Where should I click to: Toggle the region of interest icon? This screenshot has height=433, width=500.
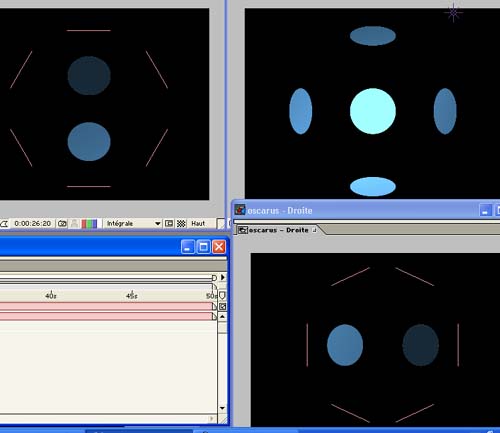(169, 223)
